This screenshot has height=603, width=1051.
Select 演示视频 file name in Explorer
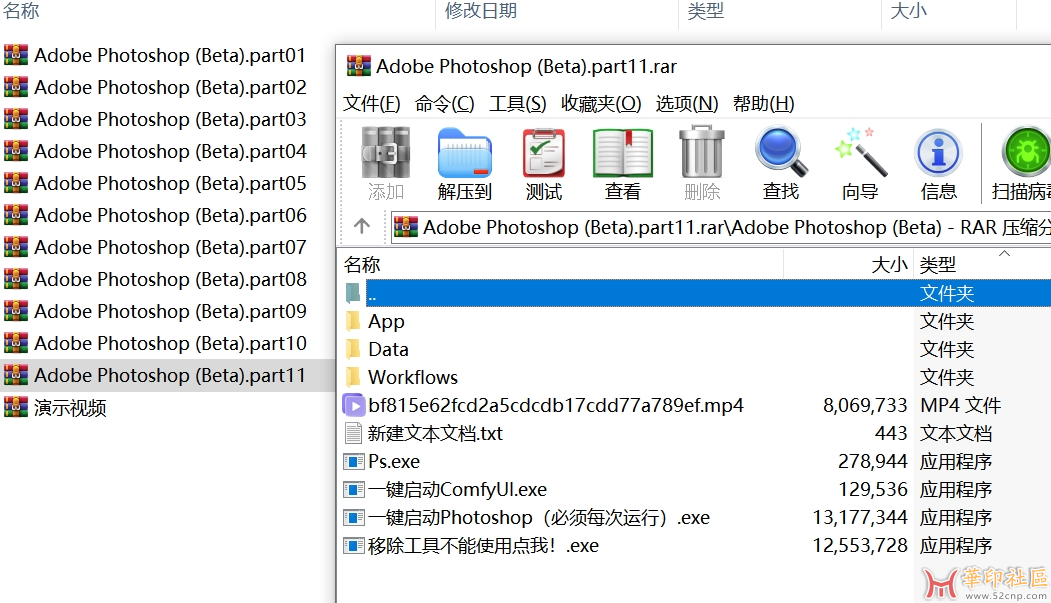tap(70, 407)
